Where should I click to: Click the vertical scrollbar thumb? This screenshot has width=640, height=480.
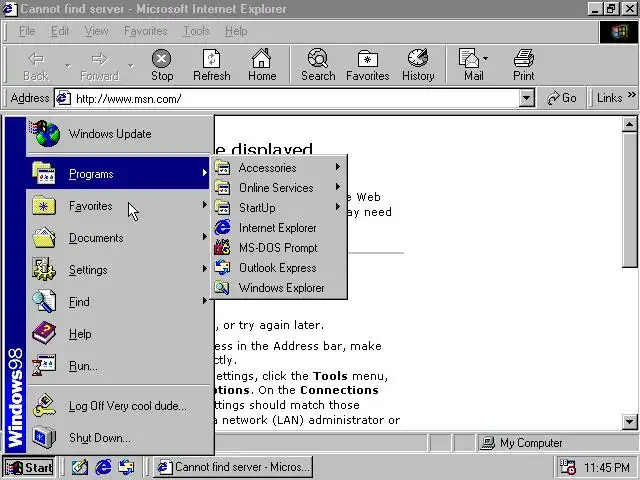click(x=629, y=200)
